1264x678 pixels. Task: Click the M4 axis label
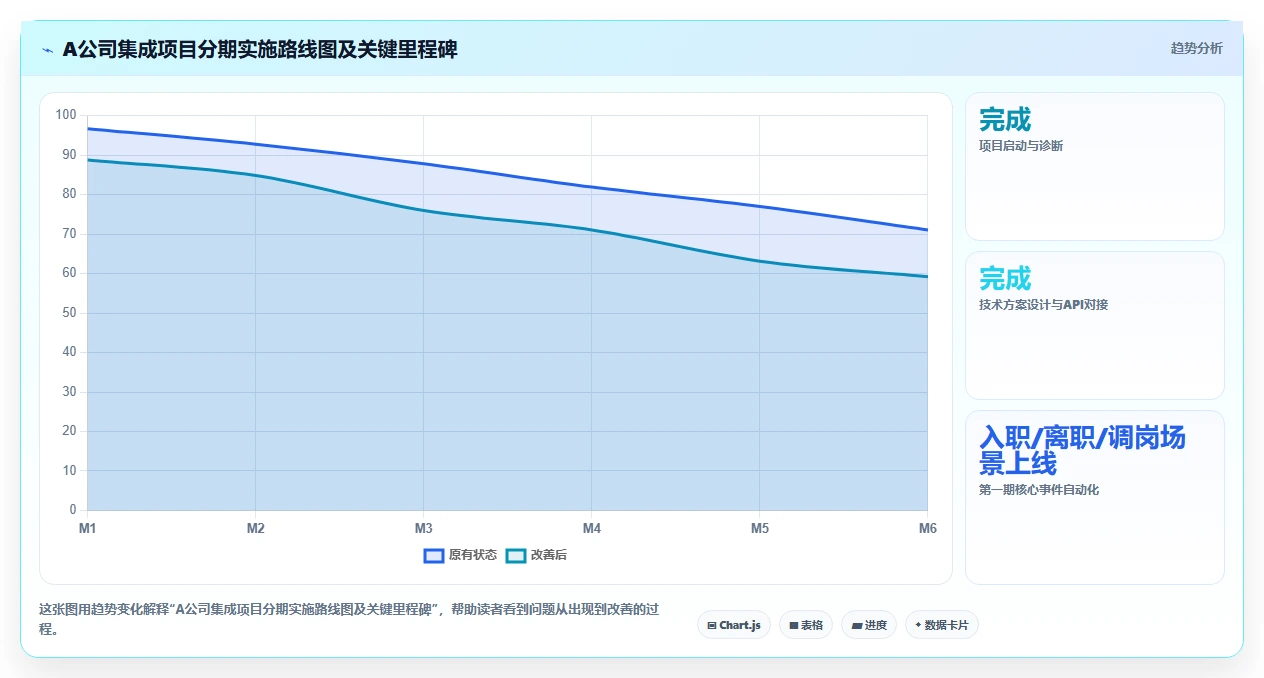(x=591, y=528)
